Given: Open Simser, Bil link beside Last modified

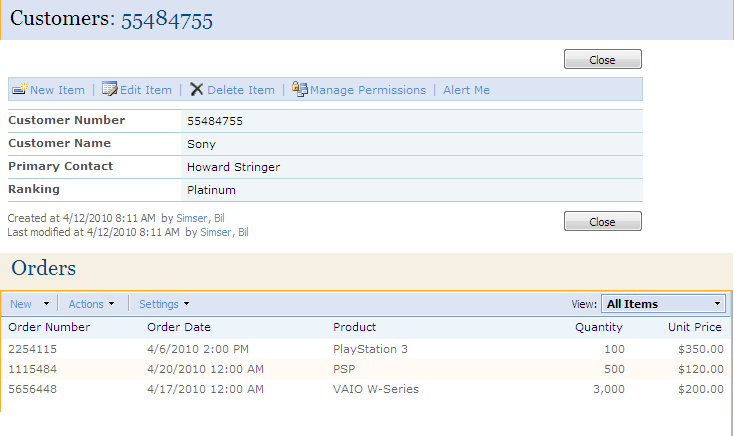Looking at the screenshot, I should click(224, 232).
